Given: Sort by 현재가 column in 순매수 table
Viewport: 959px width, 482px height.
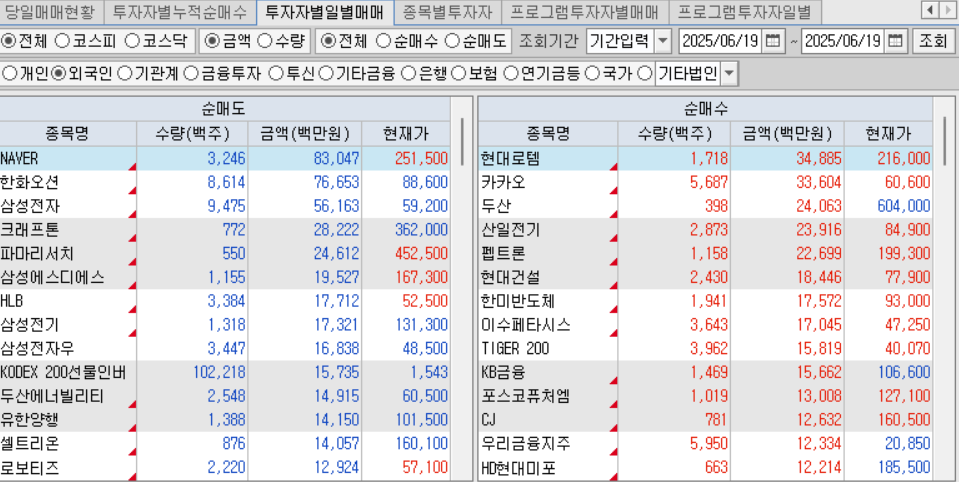Looking at the screenshot, I should point(888,133).
